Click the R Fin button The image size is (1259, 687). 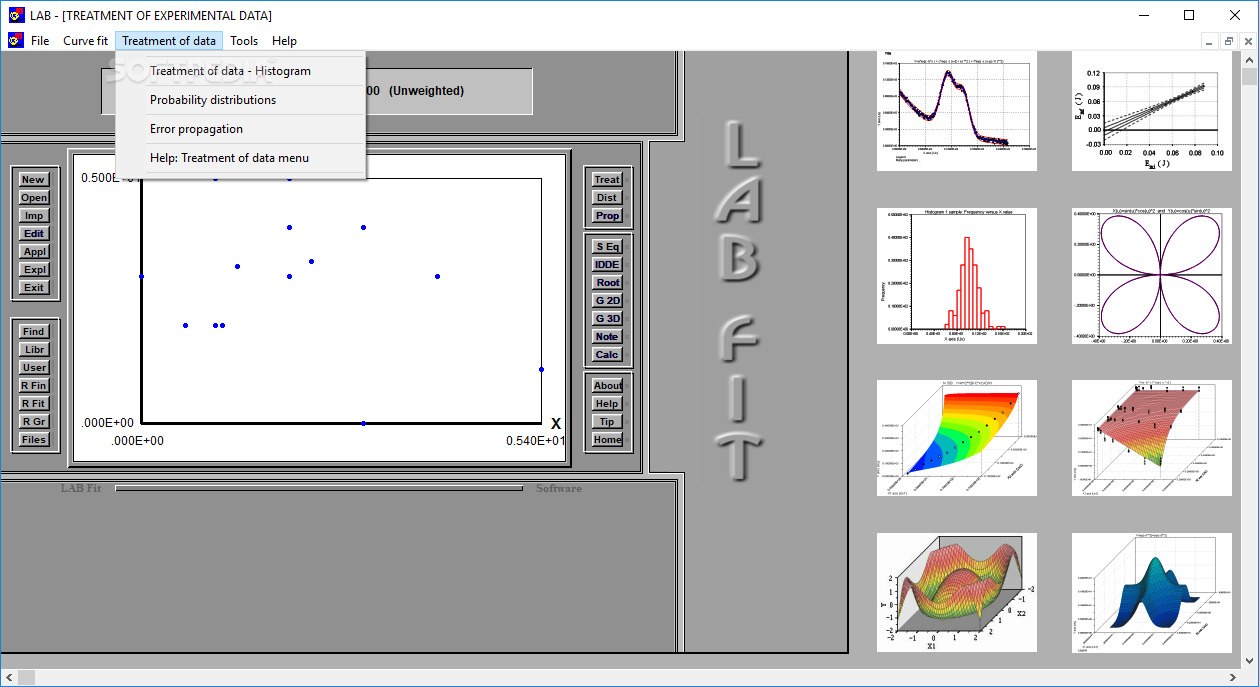coord(34,386)
